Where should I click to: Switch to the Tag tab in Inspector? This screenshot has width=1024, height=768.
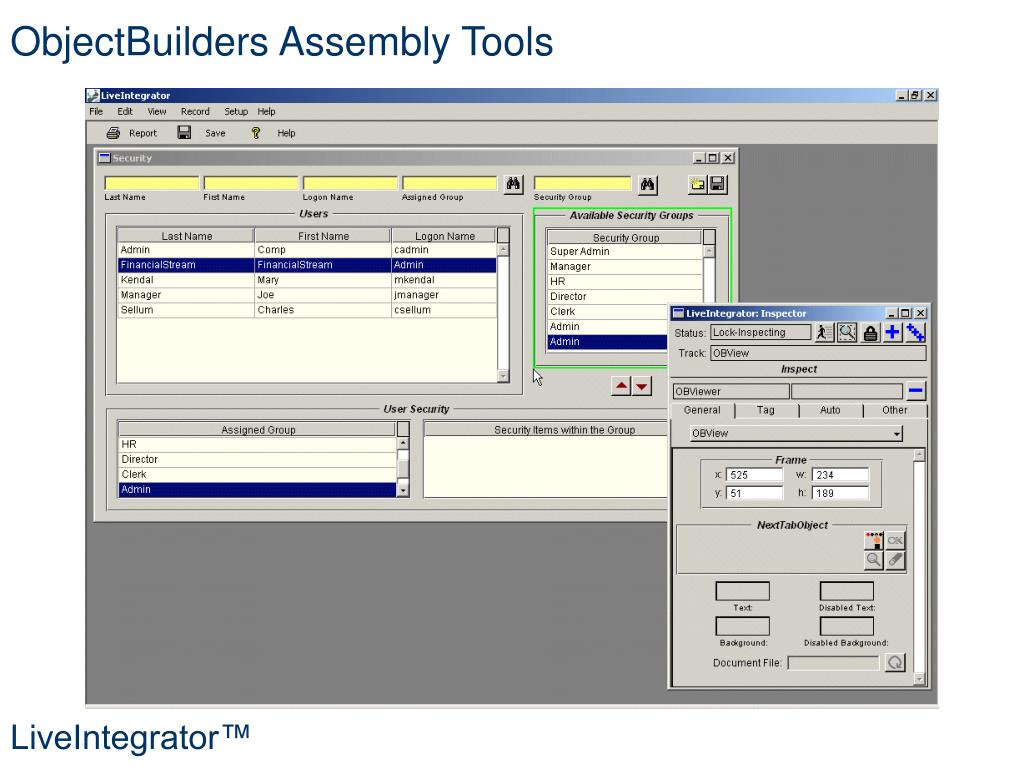(x=765, y=410)
